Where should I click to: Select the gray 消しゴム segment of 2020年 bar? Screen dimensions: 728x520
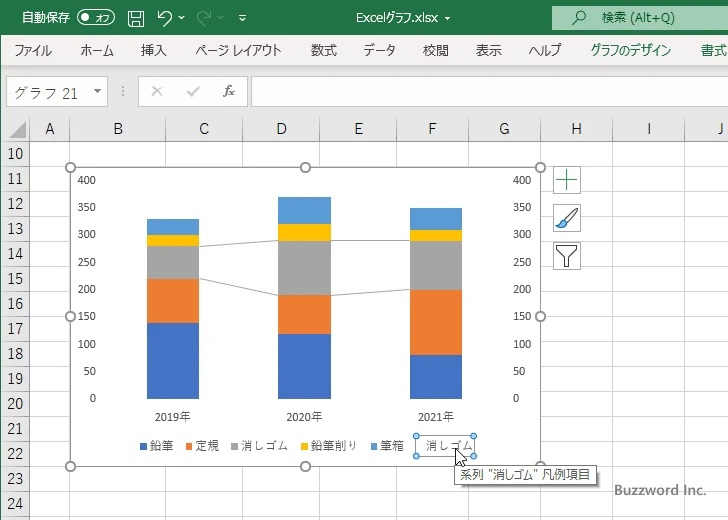(304, 268)
